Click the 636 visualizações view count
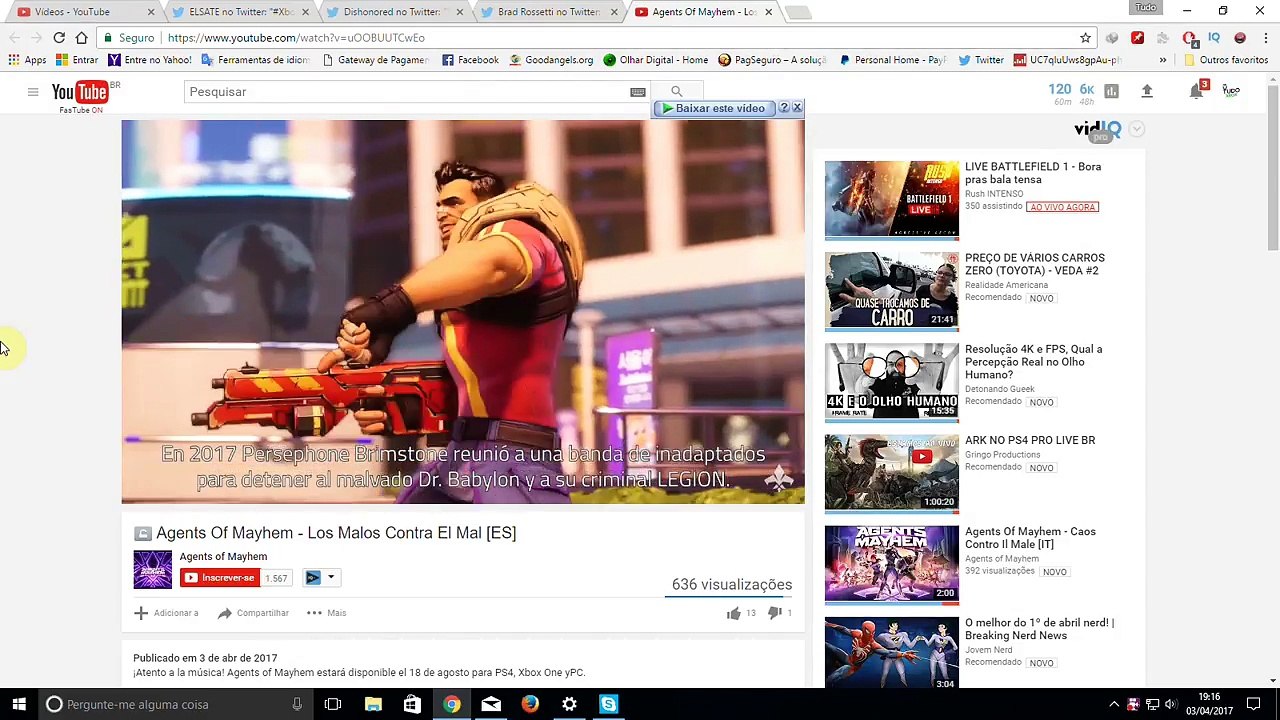This screenshot has height=720, width=1280. click(732, 585)
